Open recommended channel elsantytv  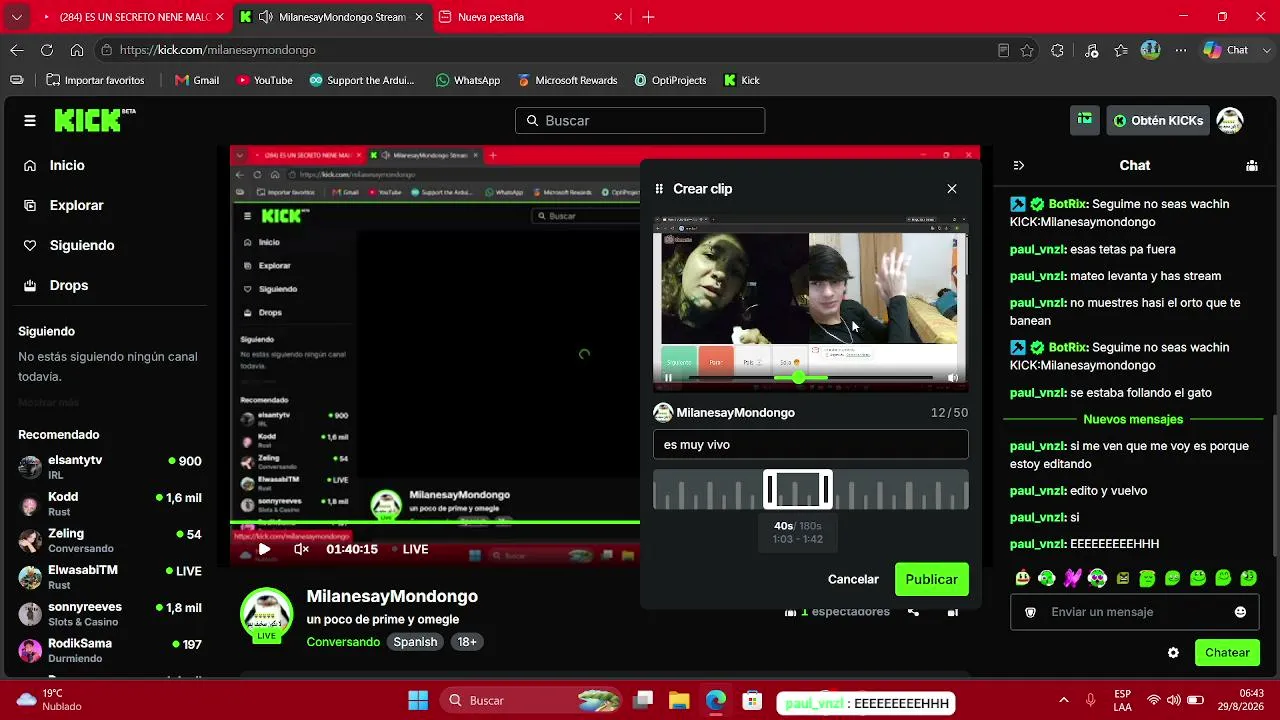point(110,467)
